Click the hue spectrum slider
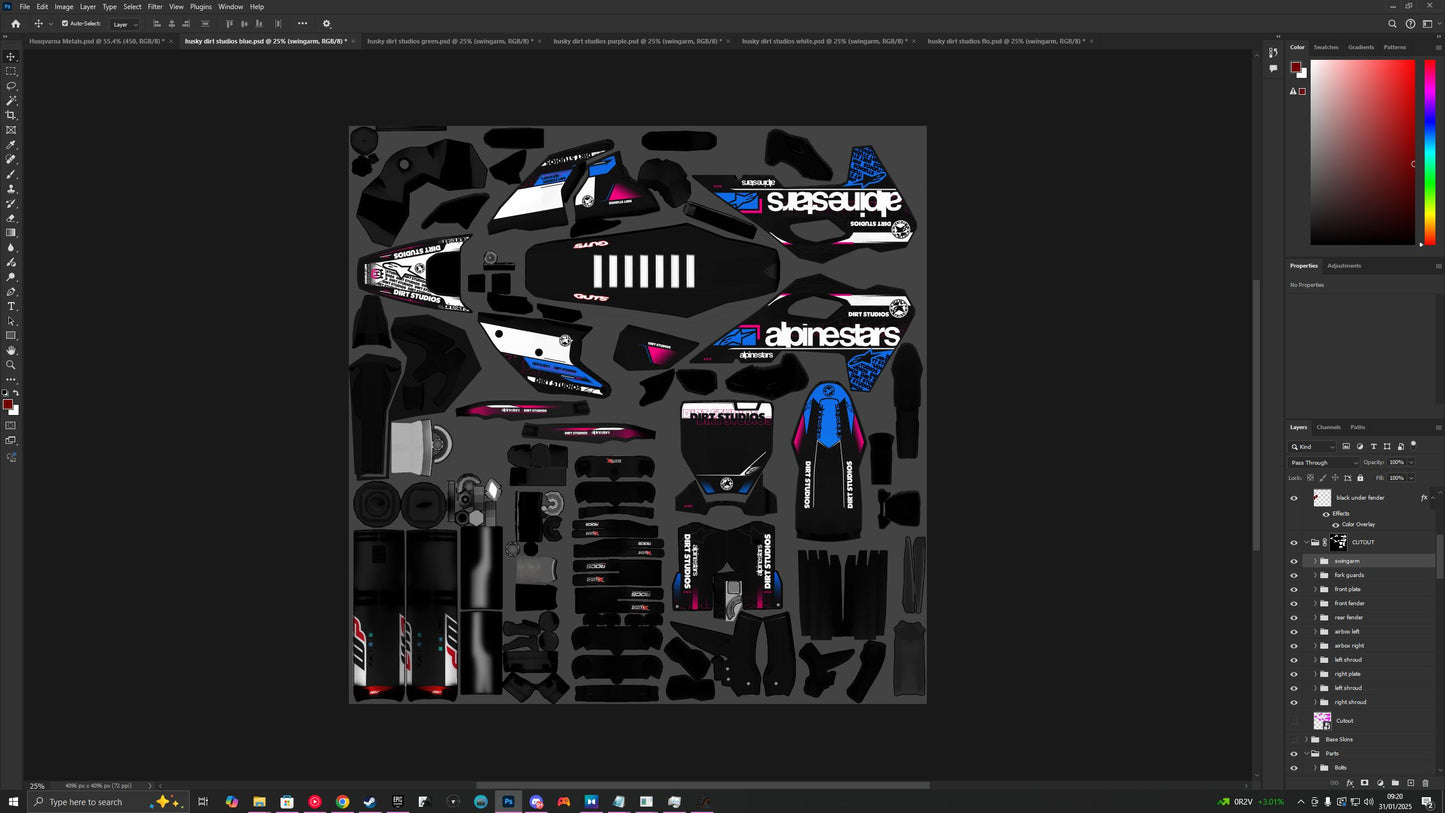 (x=1430, y=152)
